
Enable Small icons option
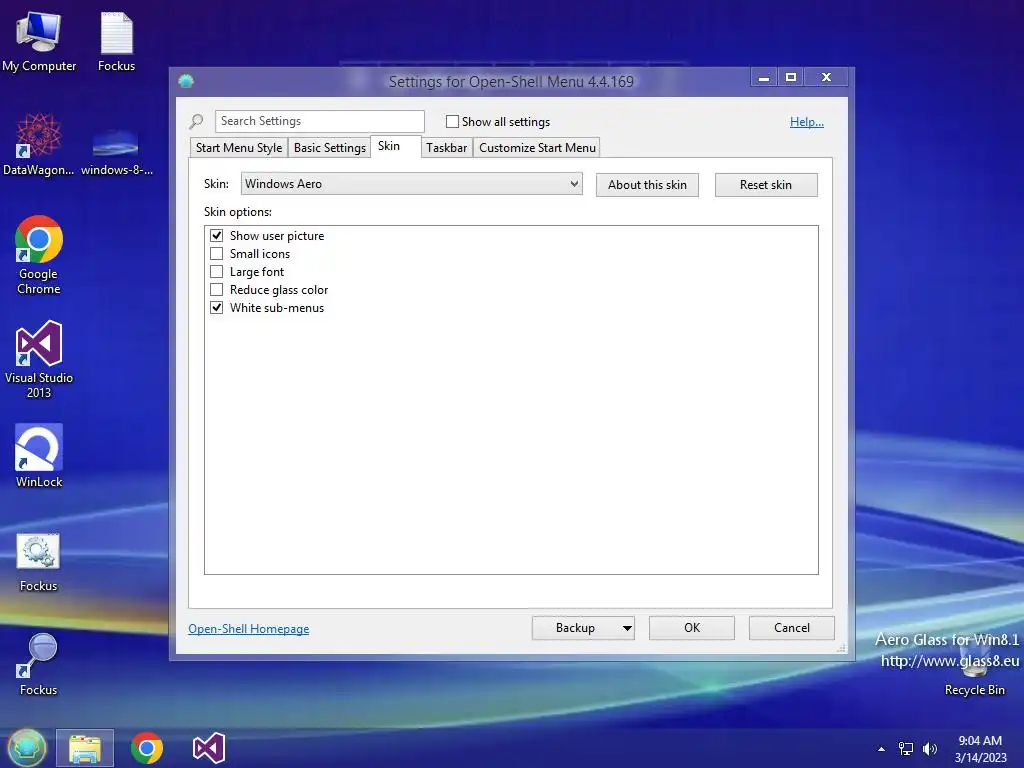click(216, 253)
